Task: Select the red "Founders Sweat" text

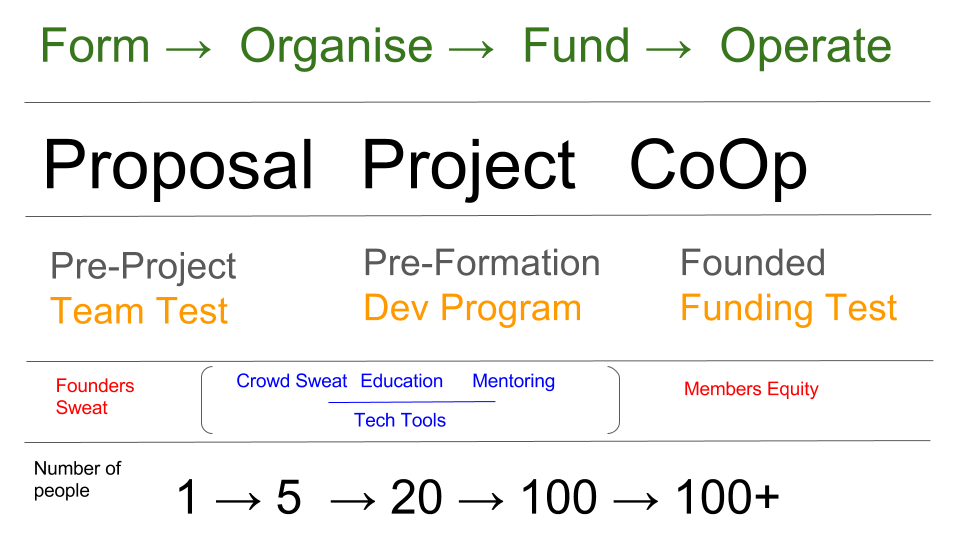Action: coord(94,397)
